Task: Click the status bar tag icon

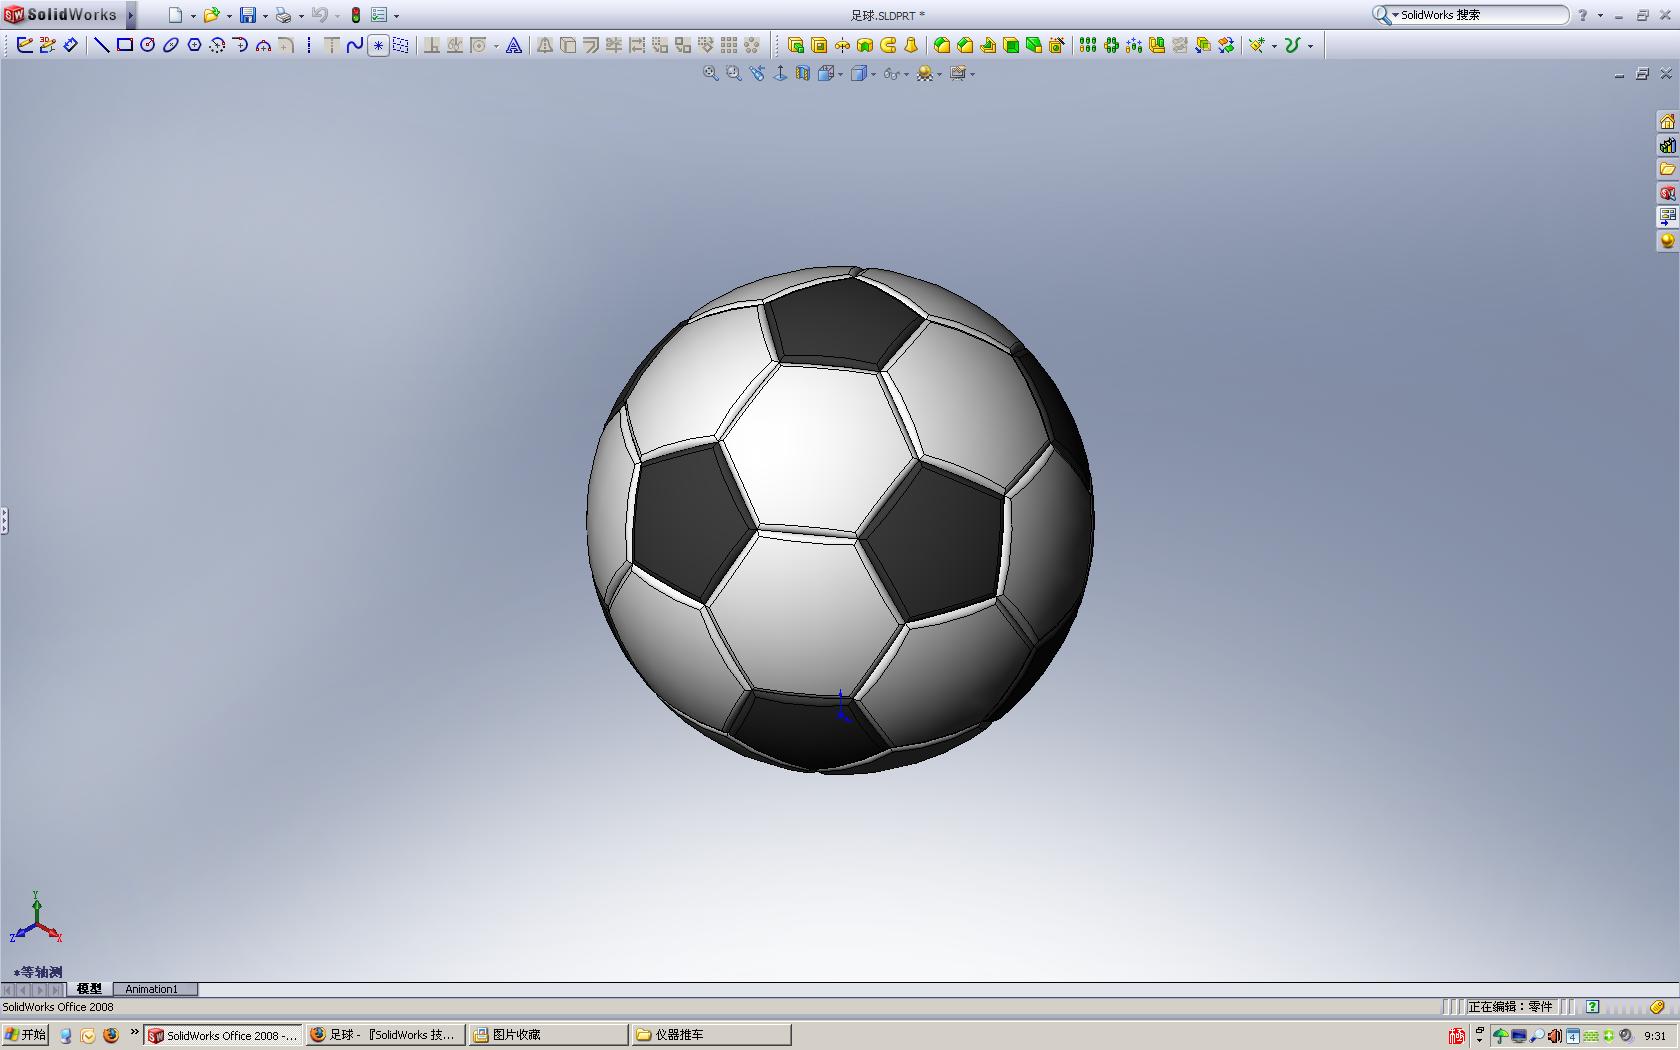Action: click(1657, 1007)
